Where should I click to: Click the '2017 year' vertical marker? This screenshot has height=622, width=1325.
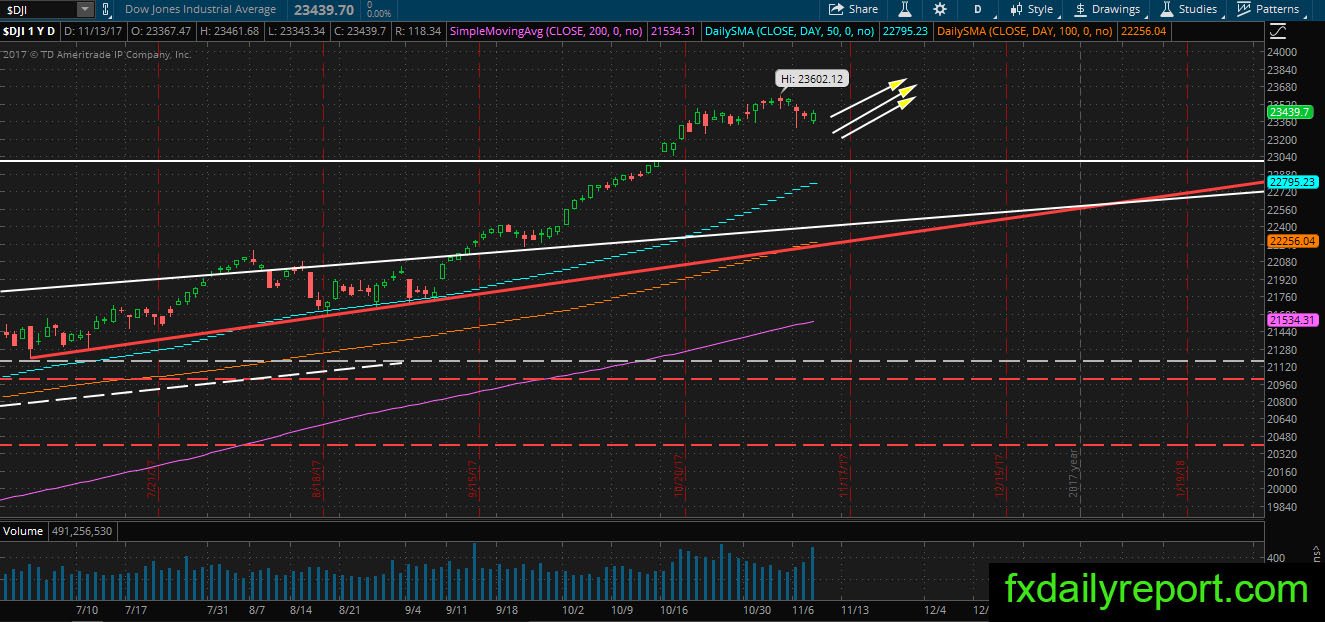click(x=1073, y=475)
